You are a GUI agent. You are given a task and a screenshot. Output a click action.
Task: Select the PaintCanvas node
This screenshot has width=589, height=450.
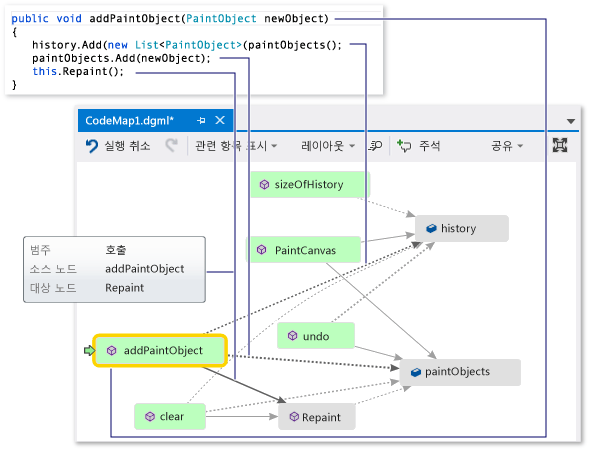(304, 250)
